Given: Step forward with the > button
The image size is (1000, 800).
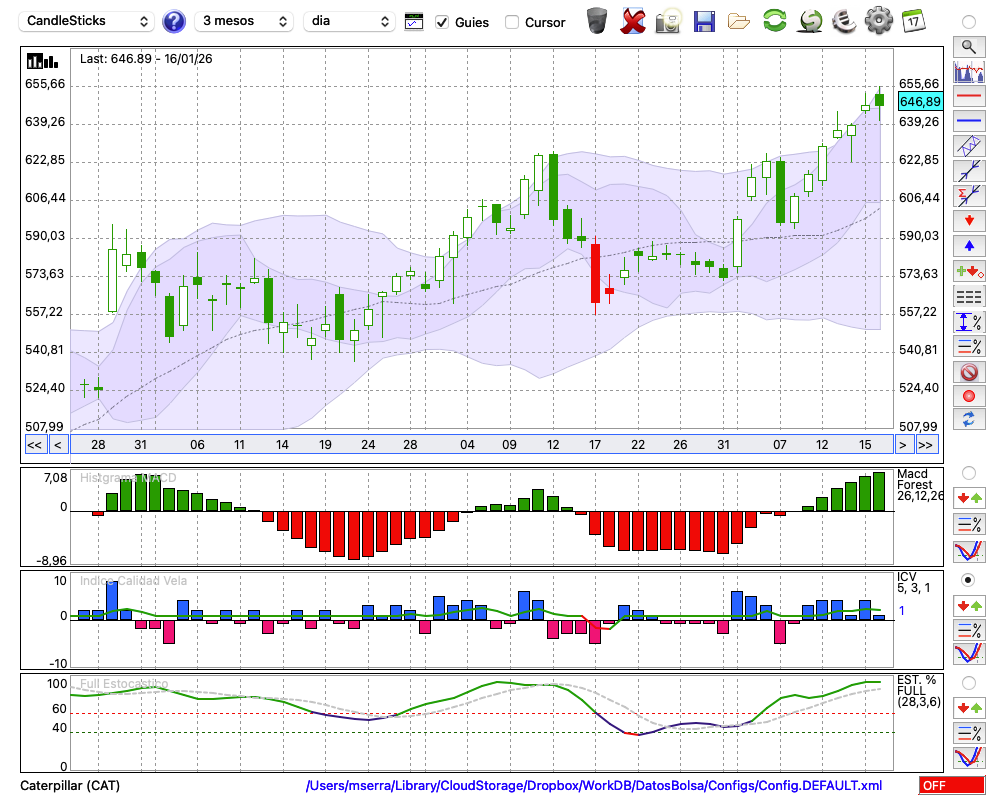Looking at the screenshot, I should pyautogui.click(x=902, y=445).
